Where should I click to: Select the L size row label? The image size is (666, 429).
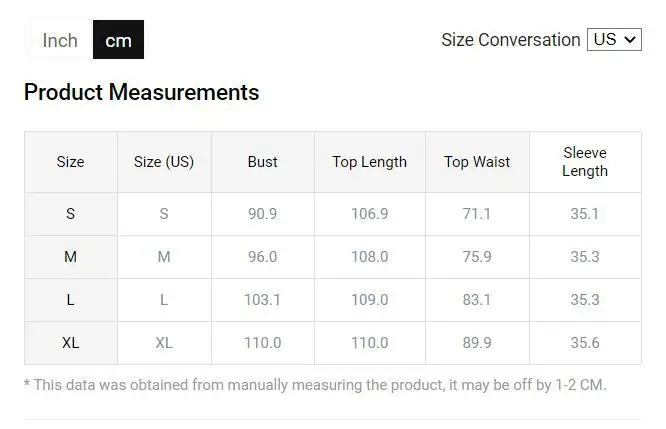click(x=71, y=300)
